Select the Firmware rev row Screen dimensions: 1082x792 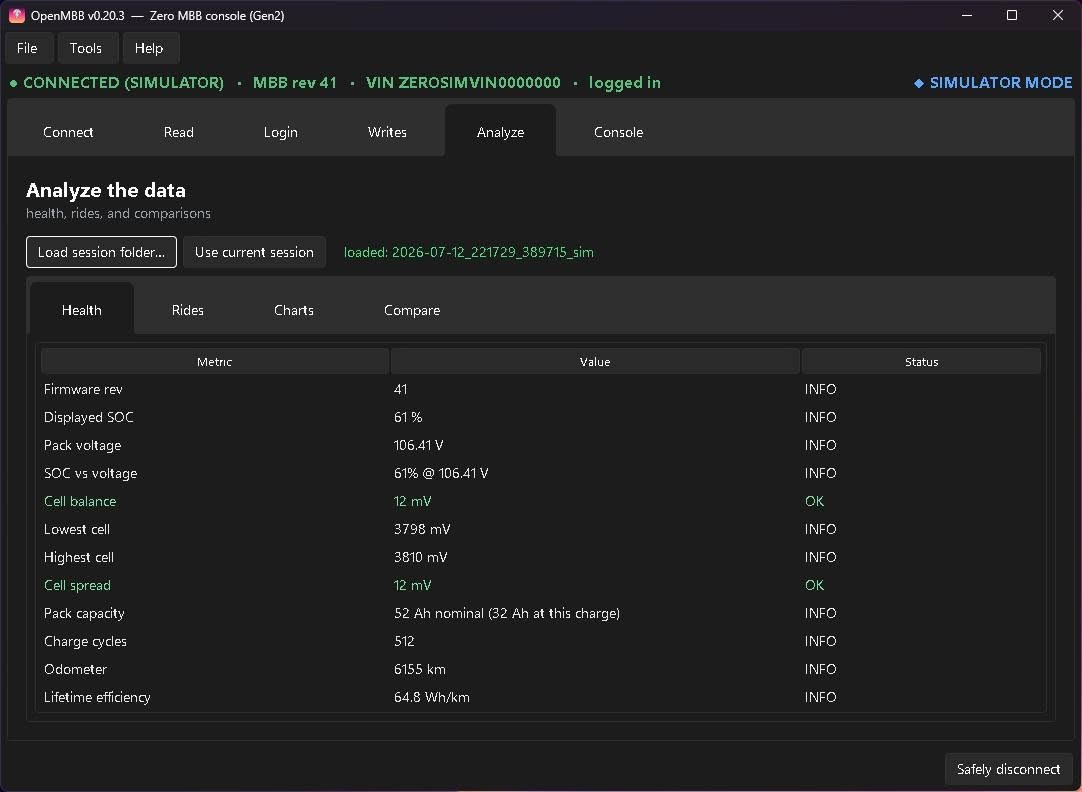click(541, 389)
